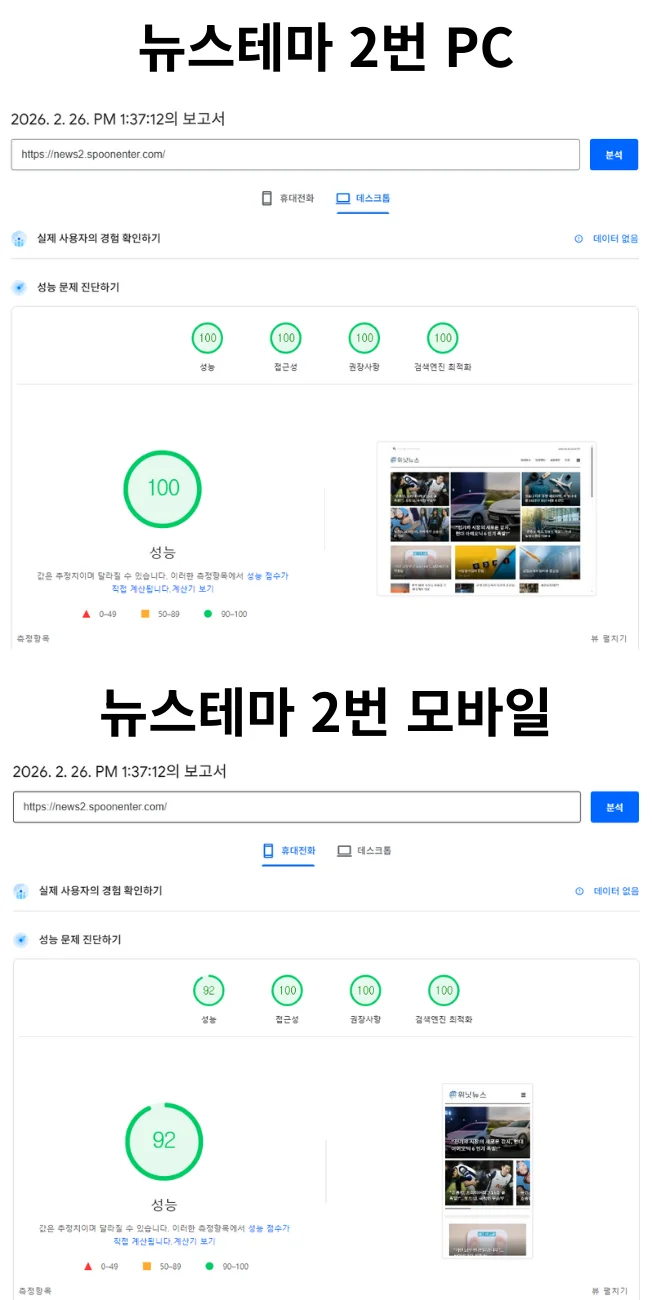Viewport: 652px width, 1300px height.
Task: Click the 데이터 없음 text in mobile report
Action: [616, 891]
